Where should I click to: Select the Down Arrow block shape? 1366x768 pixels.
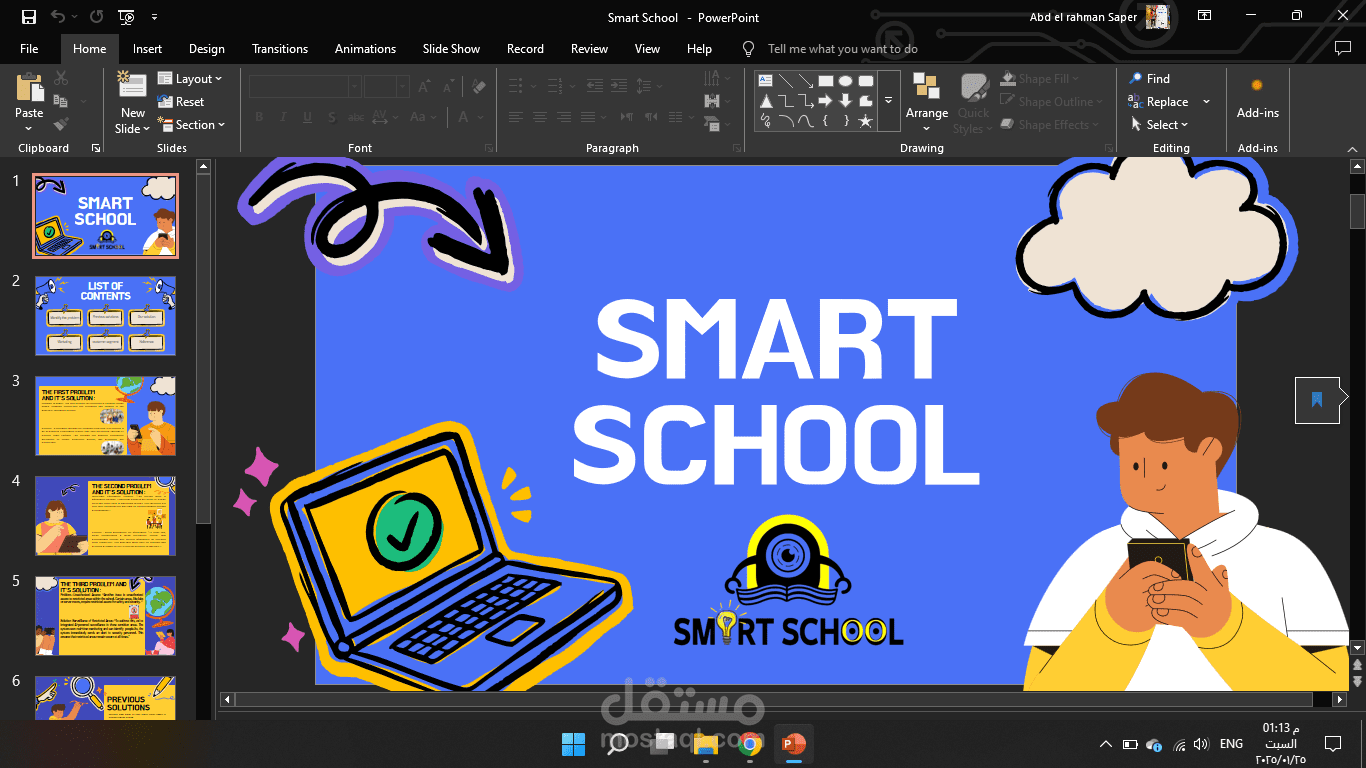[846, 101]
